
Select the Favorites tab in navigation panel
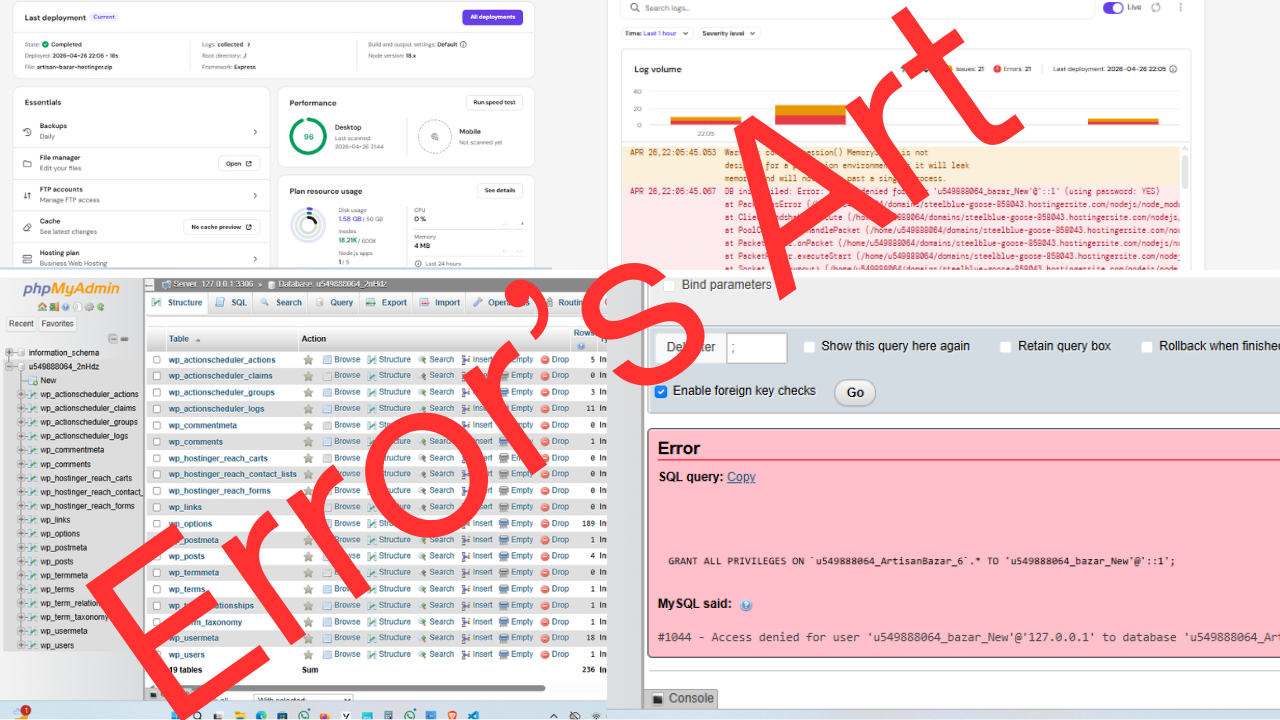point(57,324)
